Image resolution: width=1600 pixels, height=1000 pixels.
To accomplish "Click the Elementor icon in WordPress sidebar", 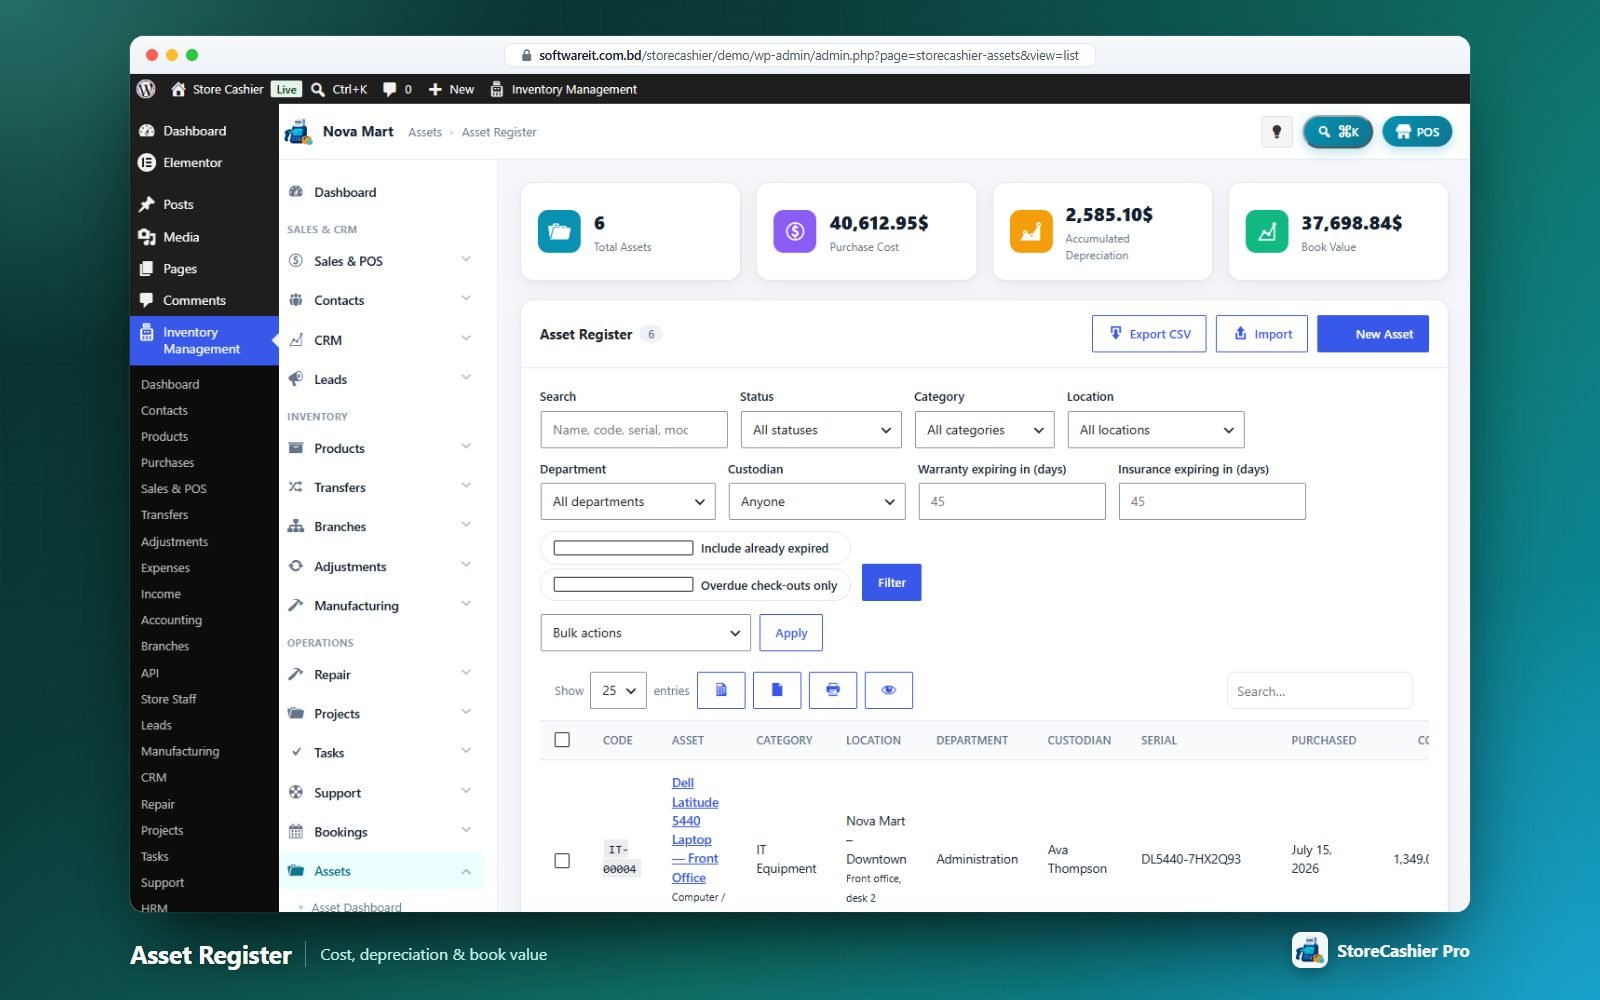I will pyautogui.click(x=147, y=162).
